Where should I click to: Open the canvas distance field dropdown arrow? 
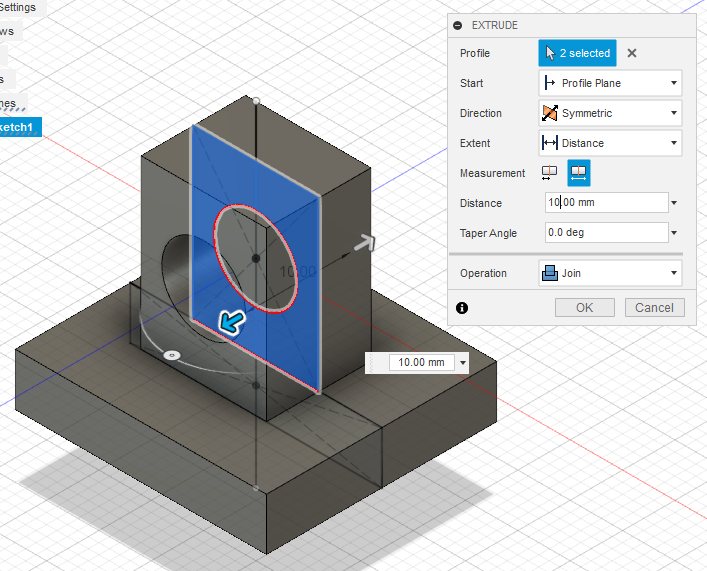[463, 363]
